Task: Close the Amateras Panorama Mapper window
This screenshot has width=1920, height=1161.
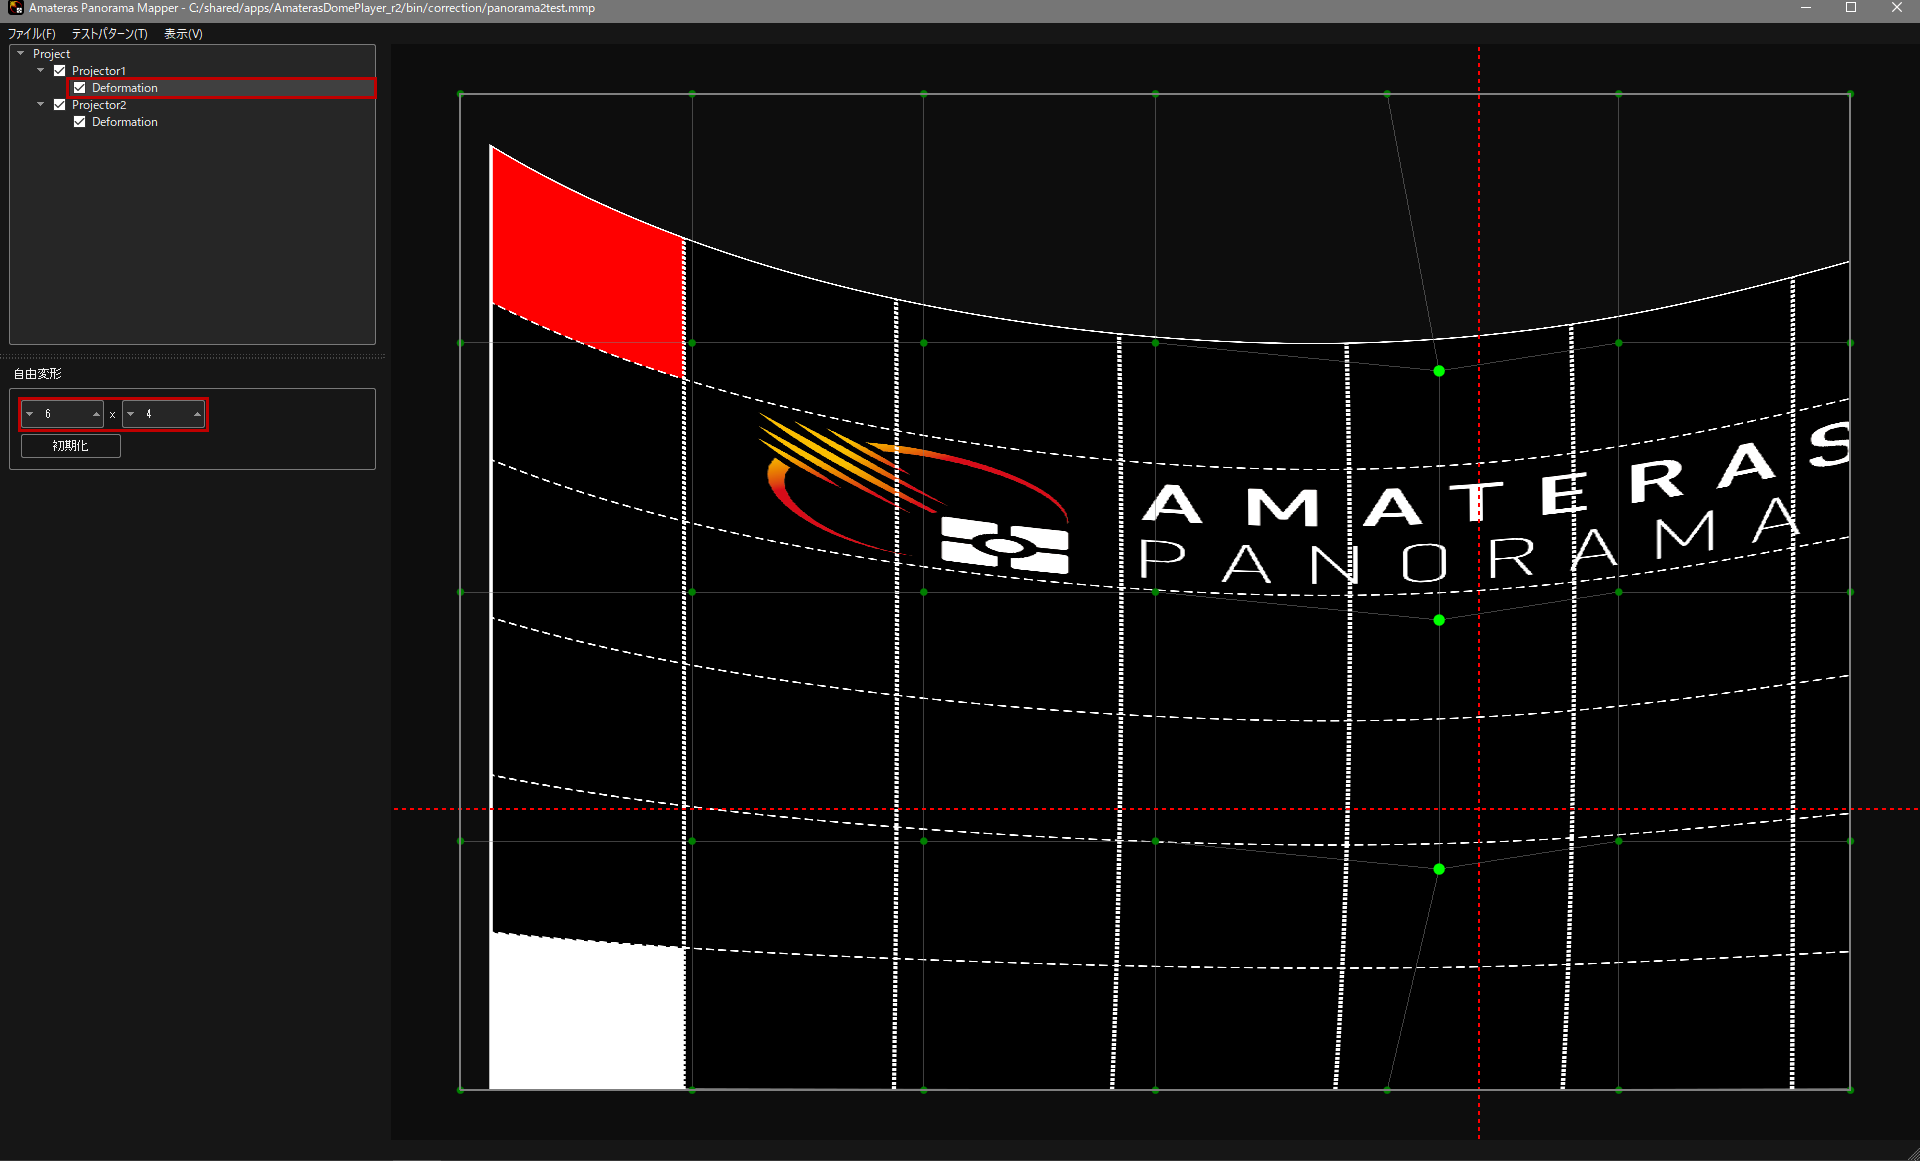Action: point(1897,8)
